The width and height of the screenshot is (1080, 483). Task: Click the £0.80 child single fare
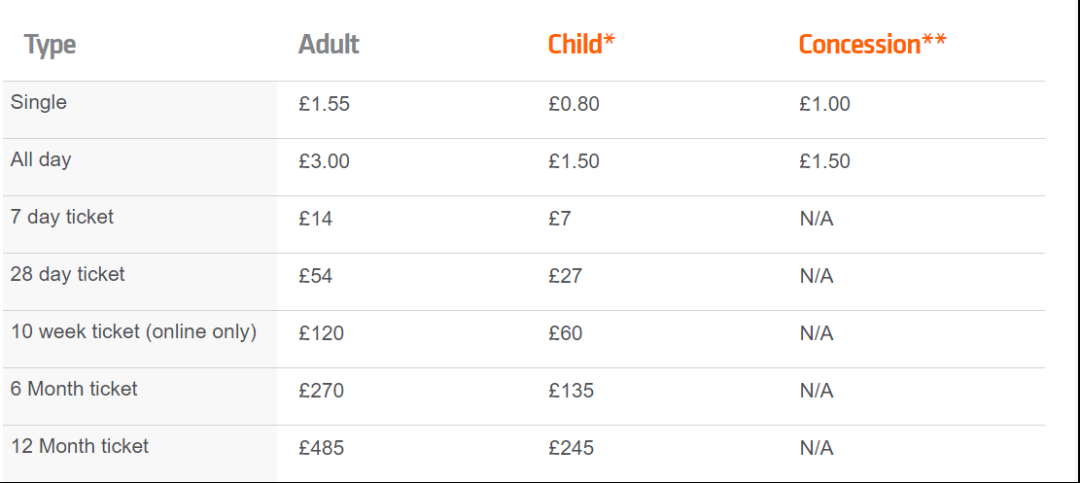pyautogui.click(x=574, y=104)
